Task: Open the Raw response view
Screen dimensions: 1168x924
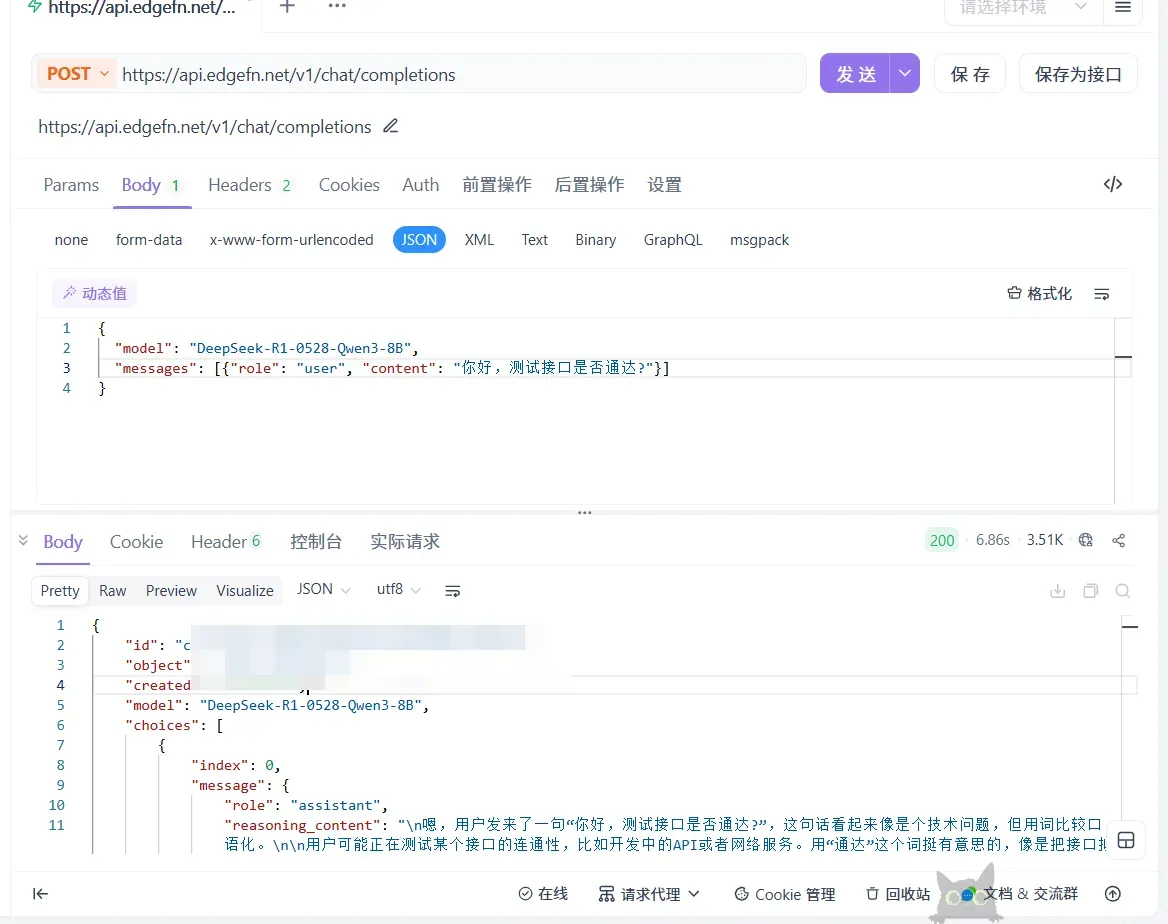Action: [112, 590]
